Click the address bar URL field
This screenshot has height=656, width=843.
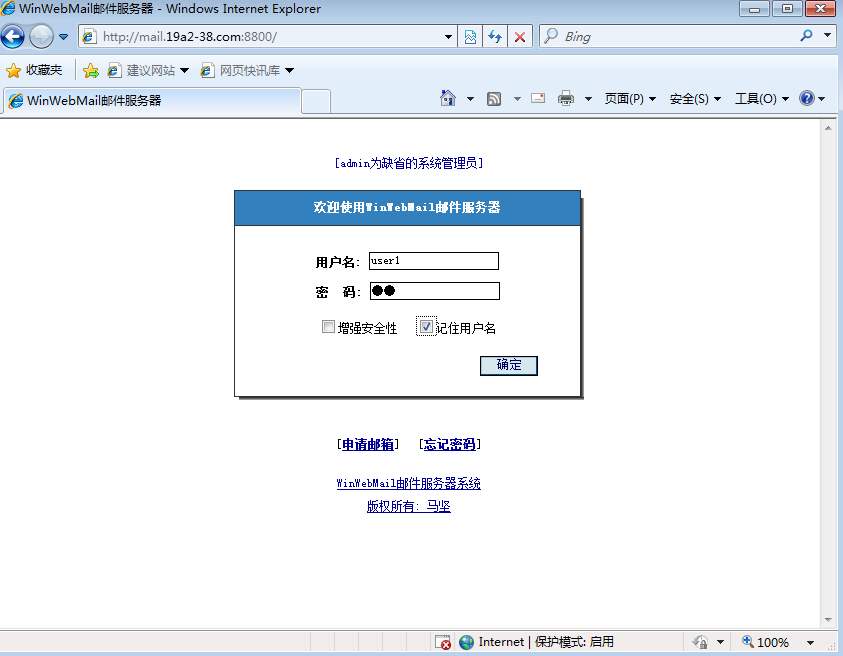pyautogui.click(x=269, y=37)
